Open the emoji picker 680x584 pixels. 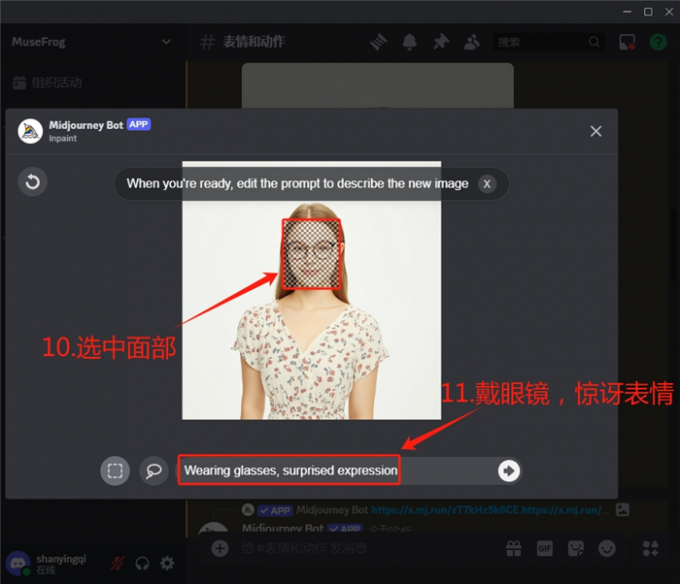click(x=607, y=548)
